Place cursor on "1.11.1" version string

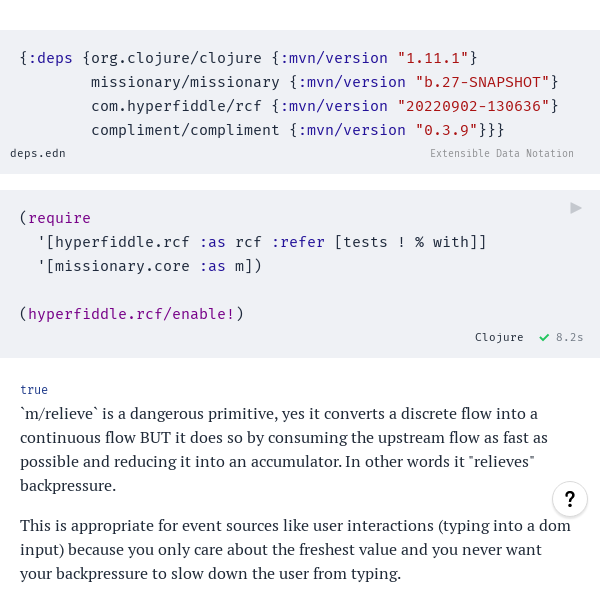[432, 58]
